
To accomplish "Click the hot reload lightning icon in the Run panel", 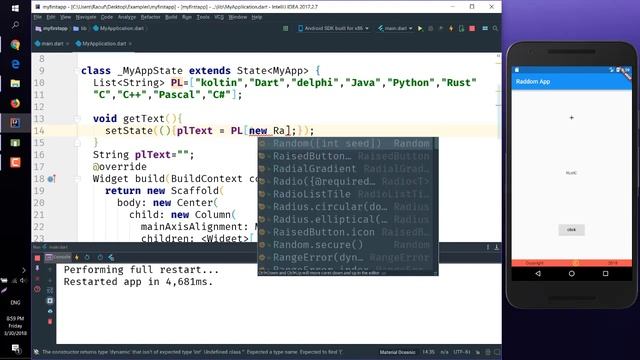I will (x=77, y=258).
